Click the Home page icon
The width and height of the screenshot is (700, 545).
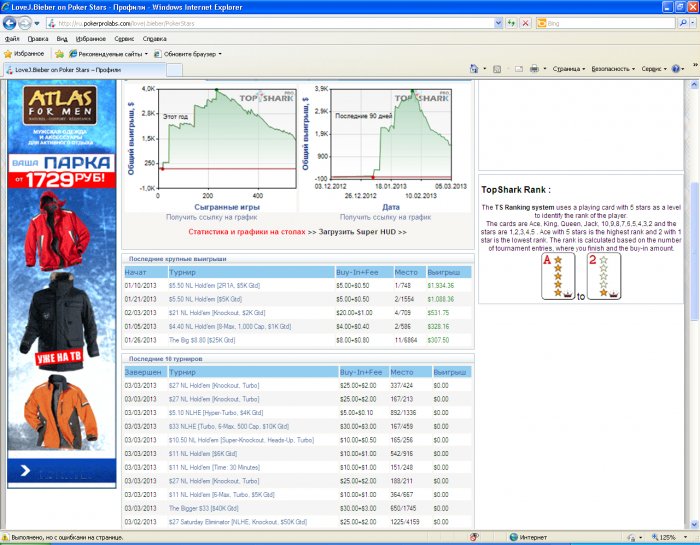coord(474,69)
